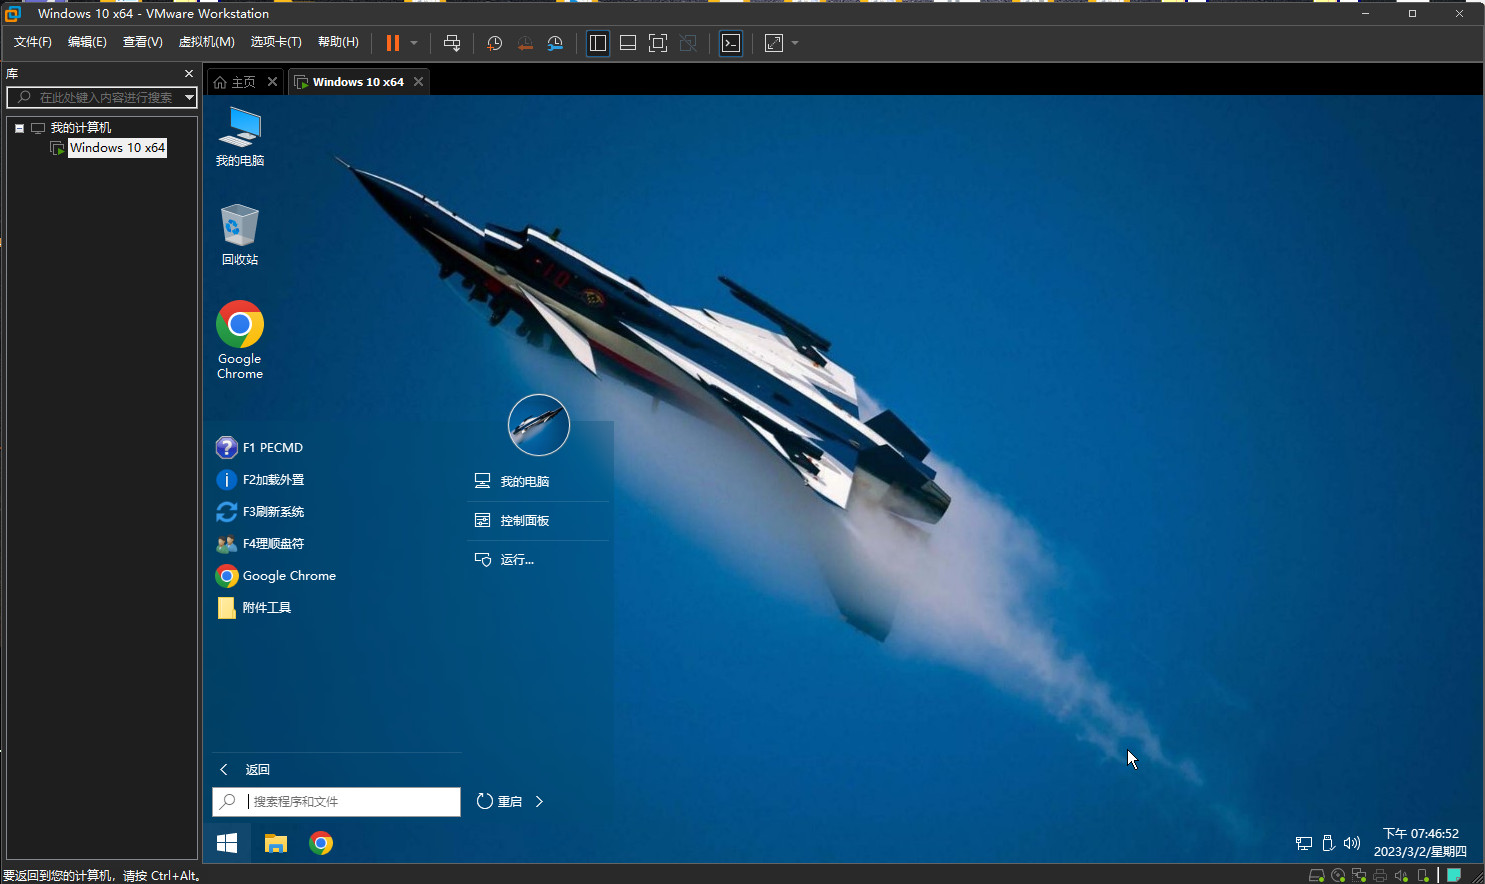Open the power options dropdown next to pause
Screen dimensions: 1485x884
414,43
